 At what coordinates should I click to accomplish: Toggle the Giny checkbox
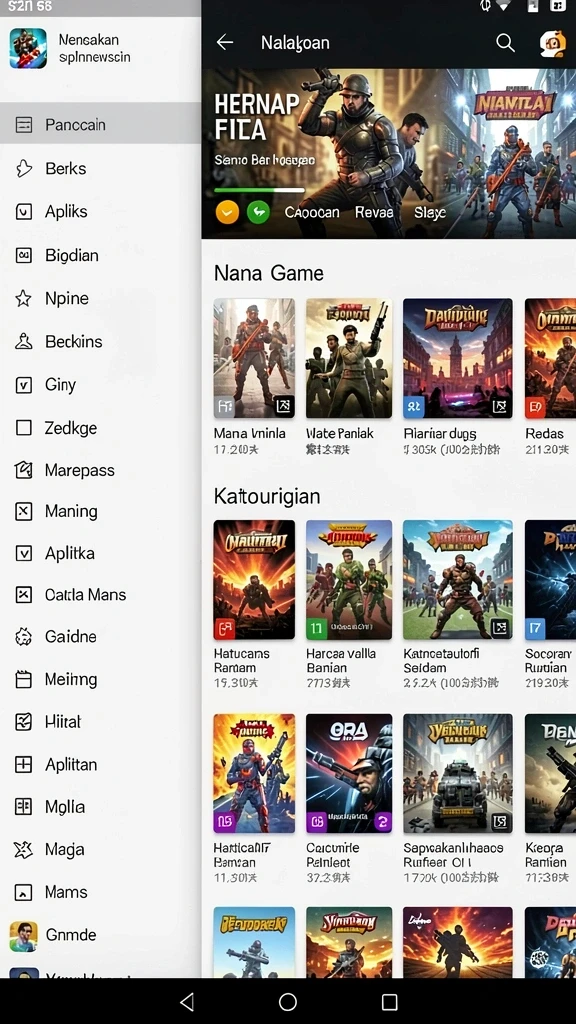click(24, 385)
